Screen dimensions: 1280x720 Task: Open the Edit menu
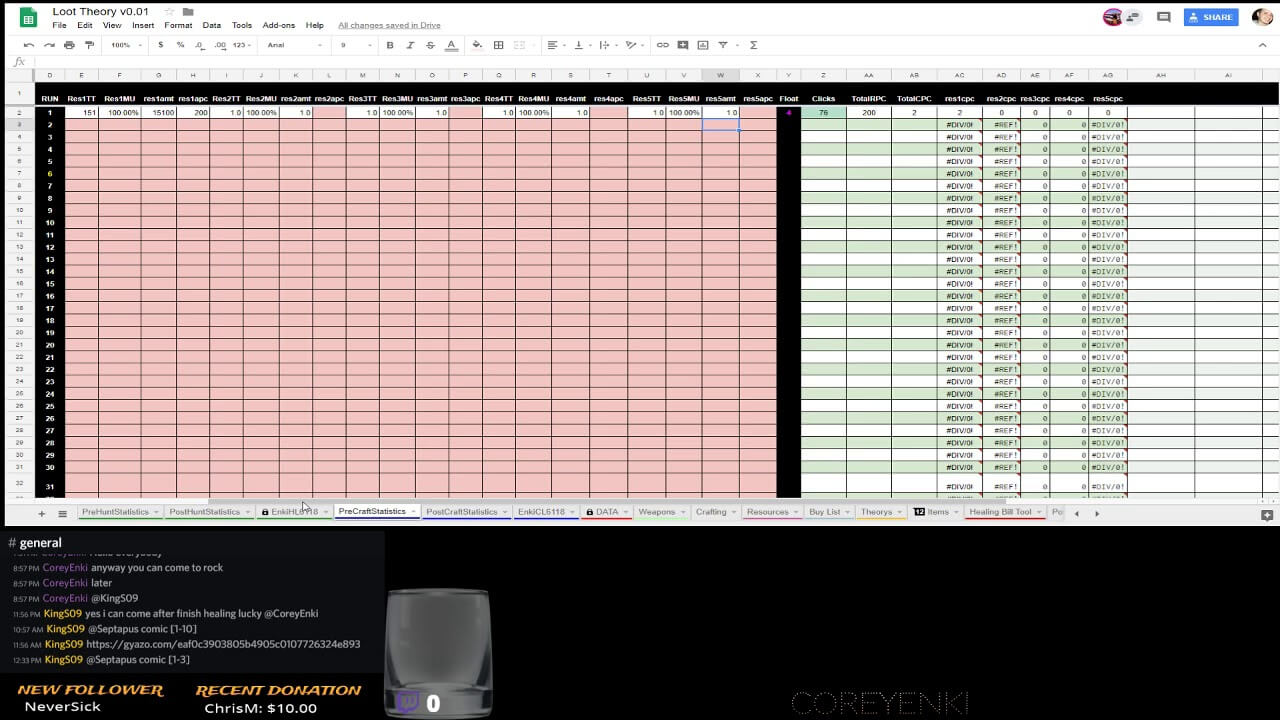85,25
